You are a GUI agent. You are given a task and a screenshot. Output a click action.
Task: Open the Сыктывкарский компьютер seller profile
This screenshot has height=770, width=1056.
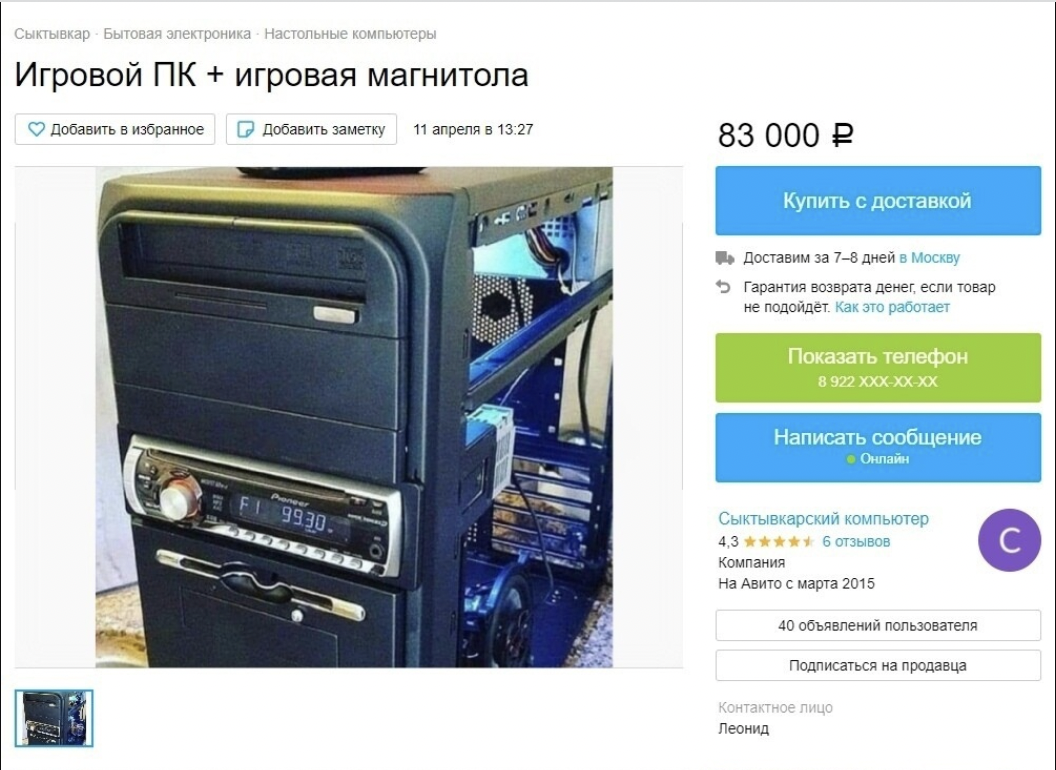coord(823,519)
